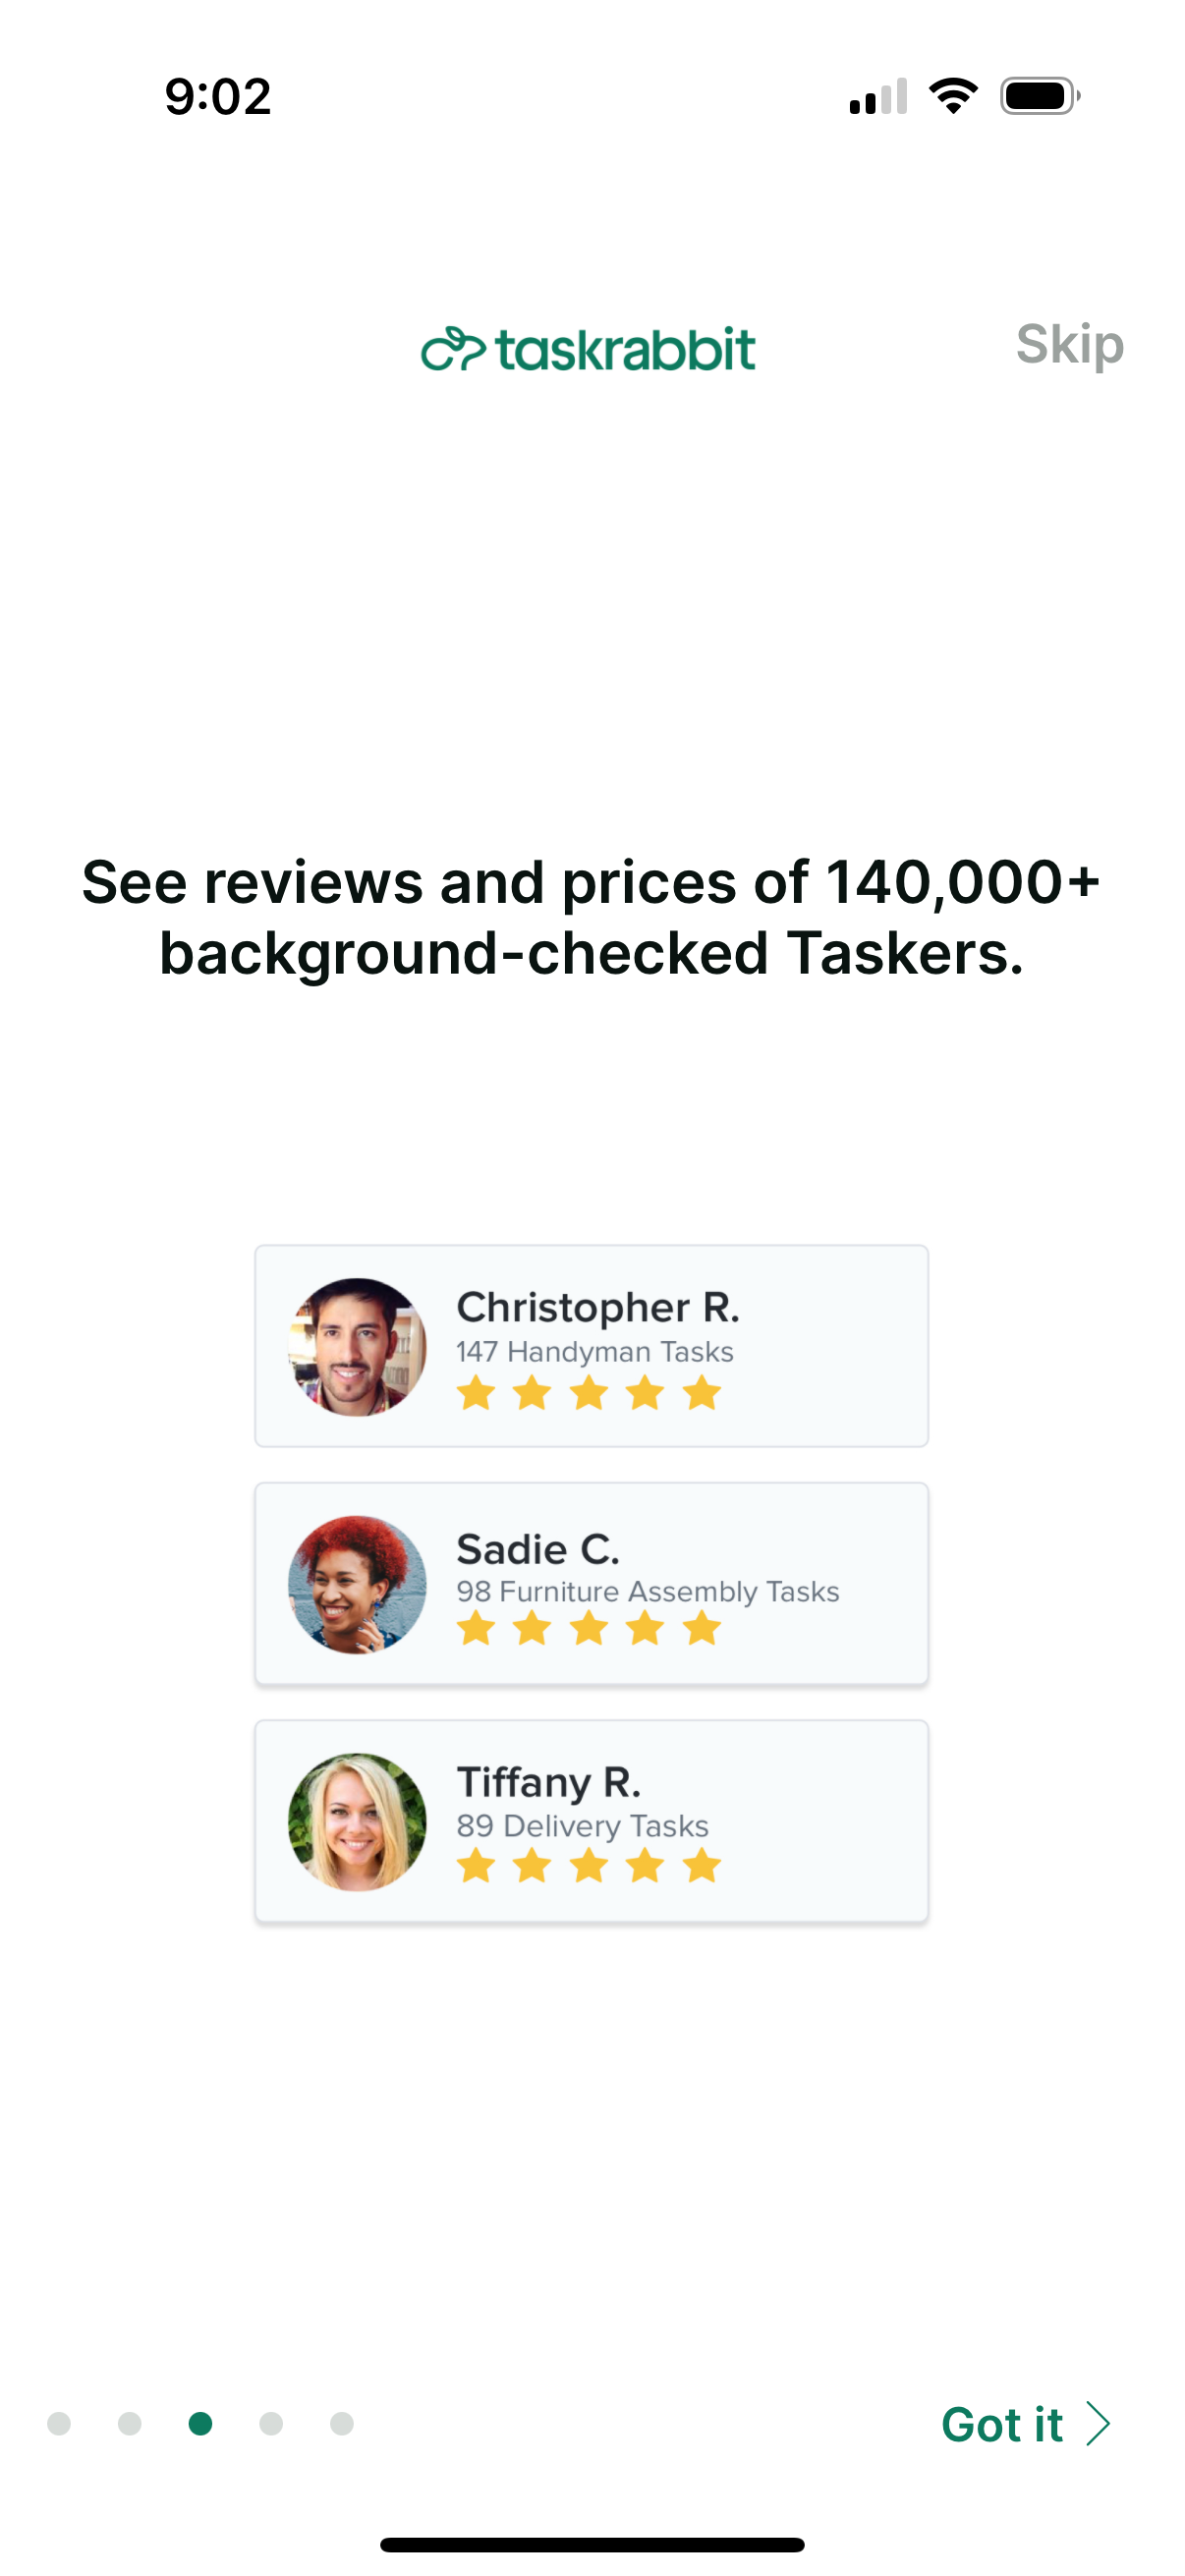This screenshot has width=1185, height=2576.
Task: Expand Sadie C.'s Tasker card
Action: 591,1583
